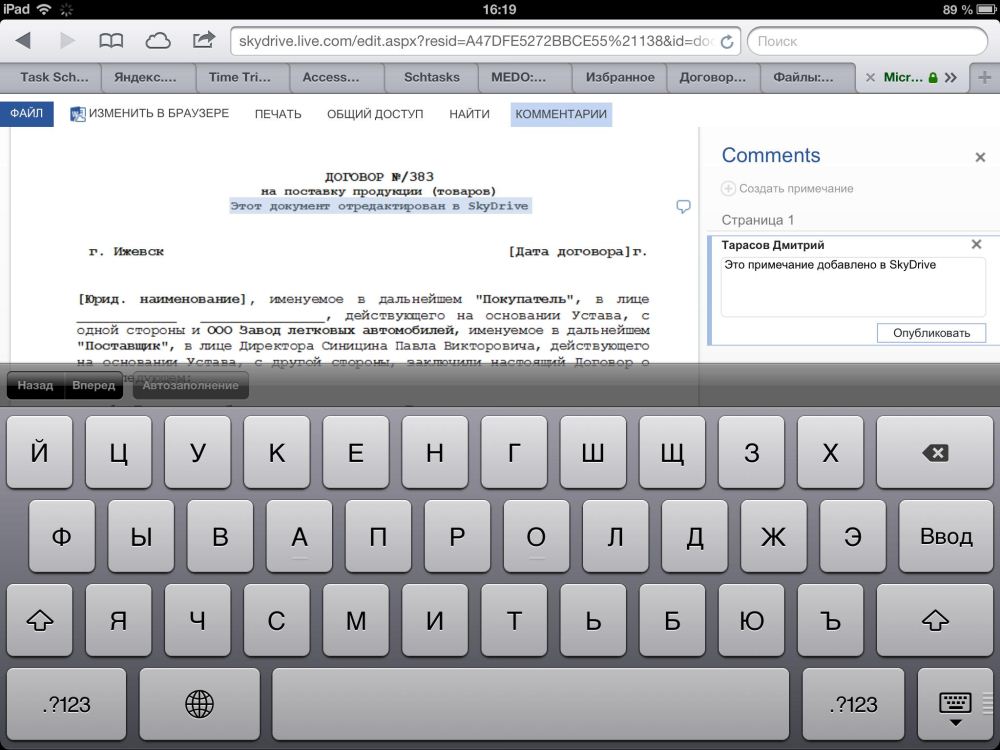Tap Назад on keyboard toolbar
Image resolution: width=1000 pixels, height=750 pixels.
pos(36,385)
